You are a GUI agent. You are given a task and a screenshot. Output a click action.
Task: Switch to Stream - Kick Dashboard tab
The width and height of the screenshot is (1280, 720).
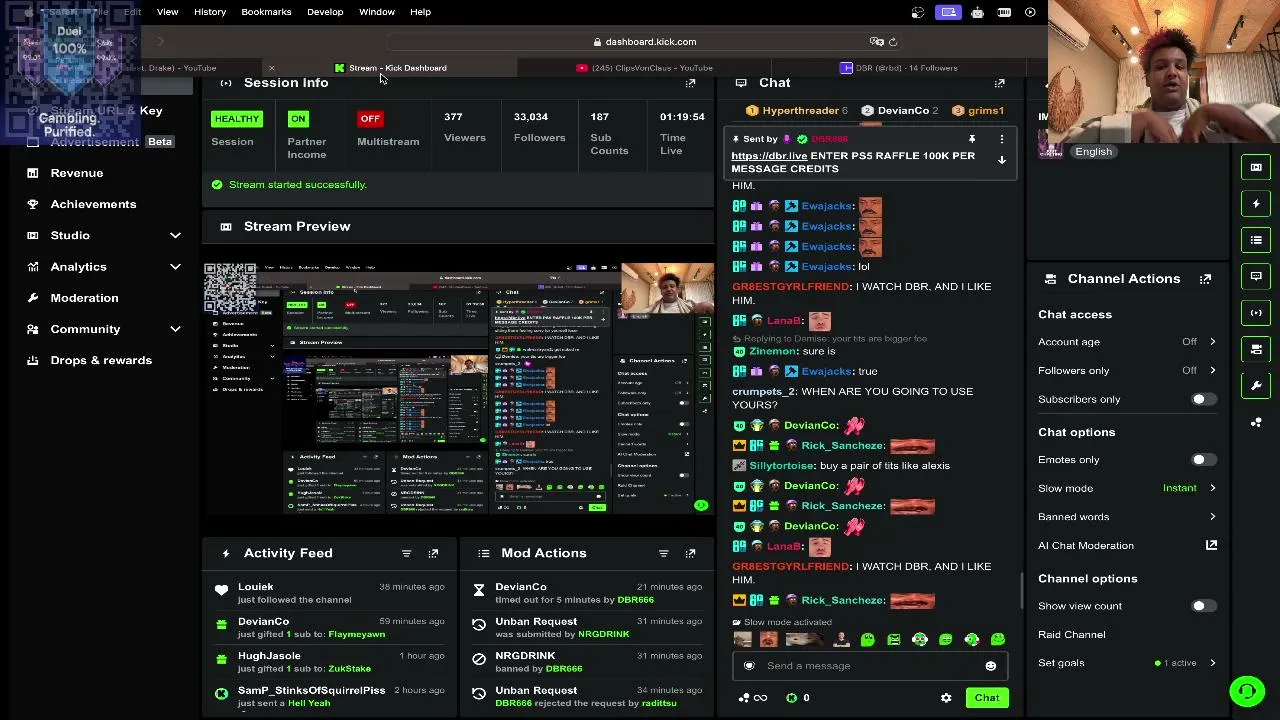pyautogui.click(x=391, y=68)
